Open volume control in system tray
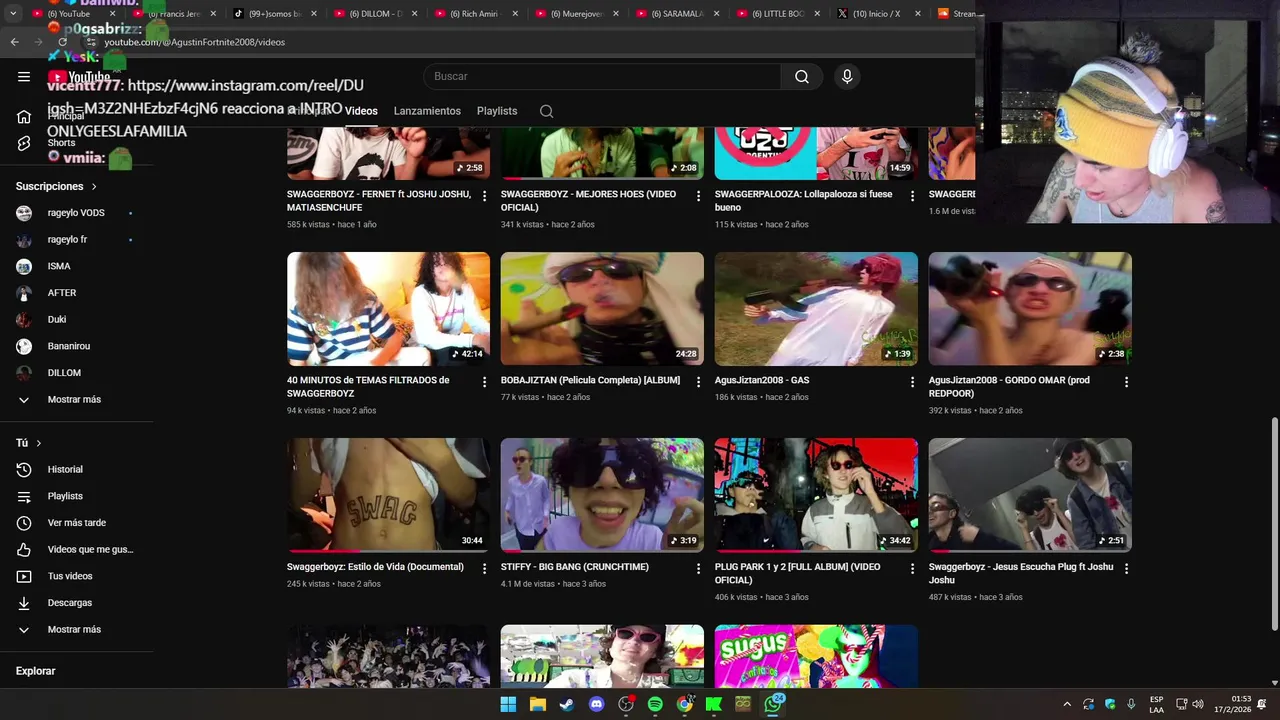The image size is (1280, 720). pos(1198,704)
